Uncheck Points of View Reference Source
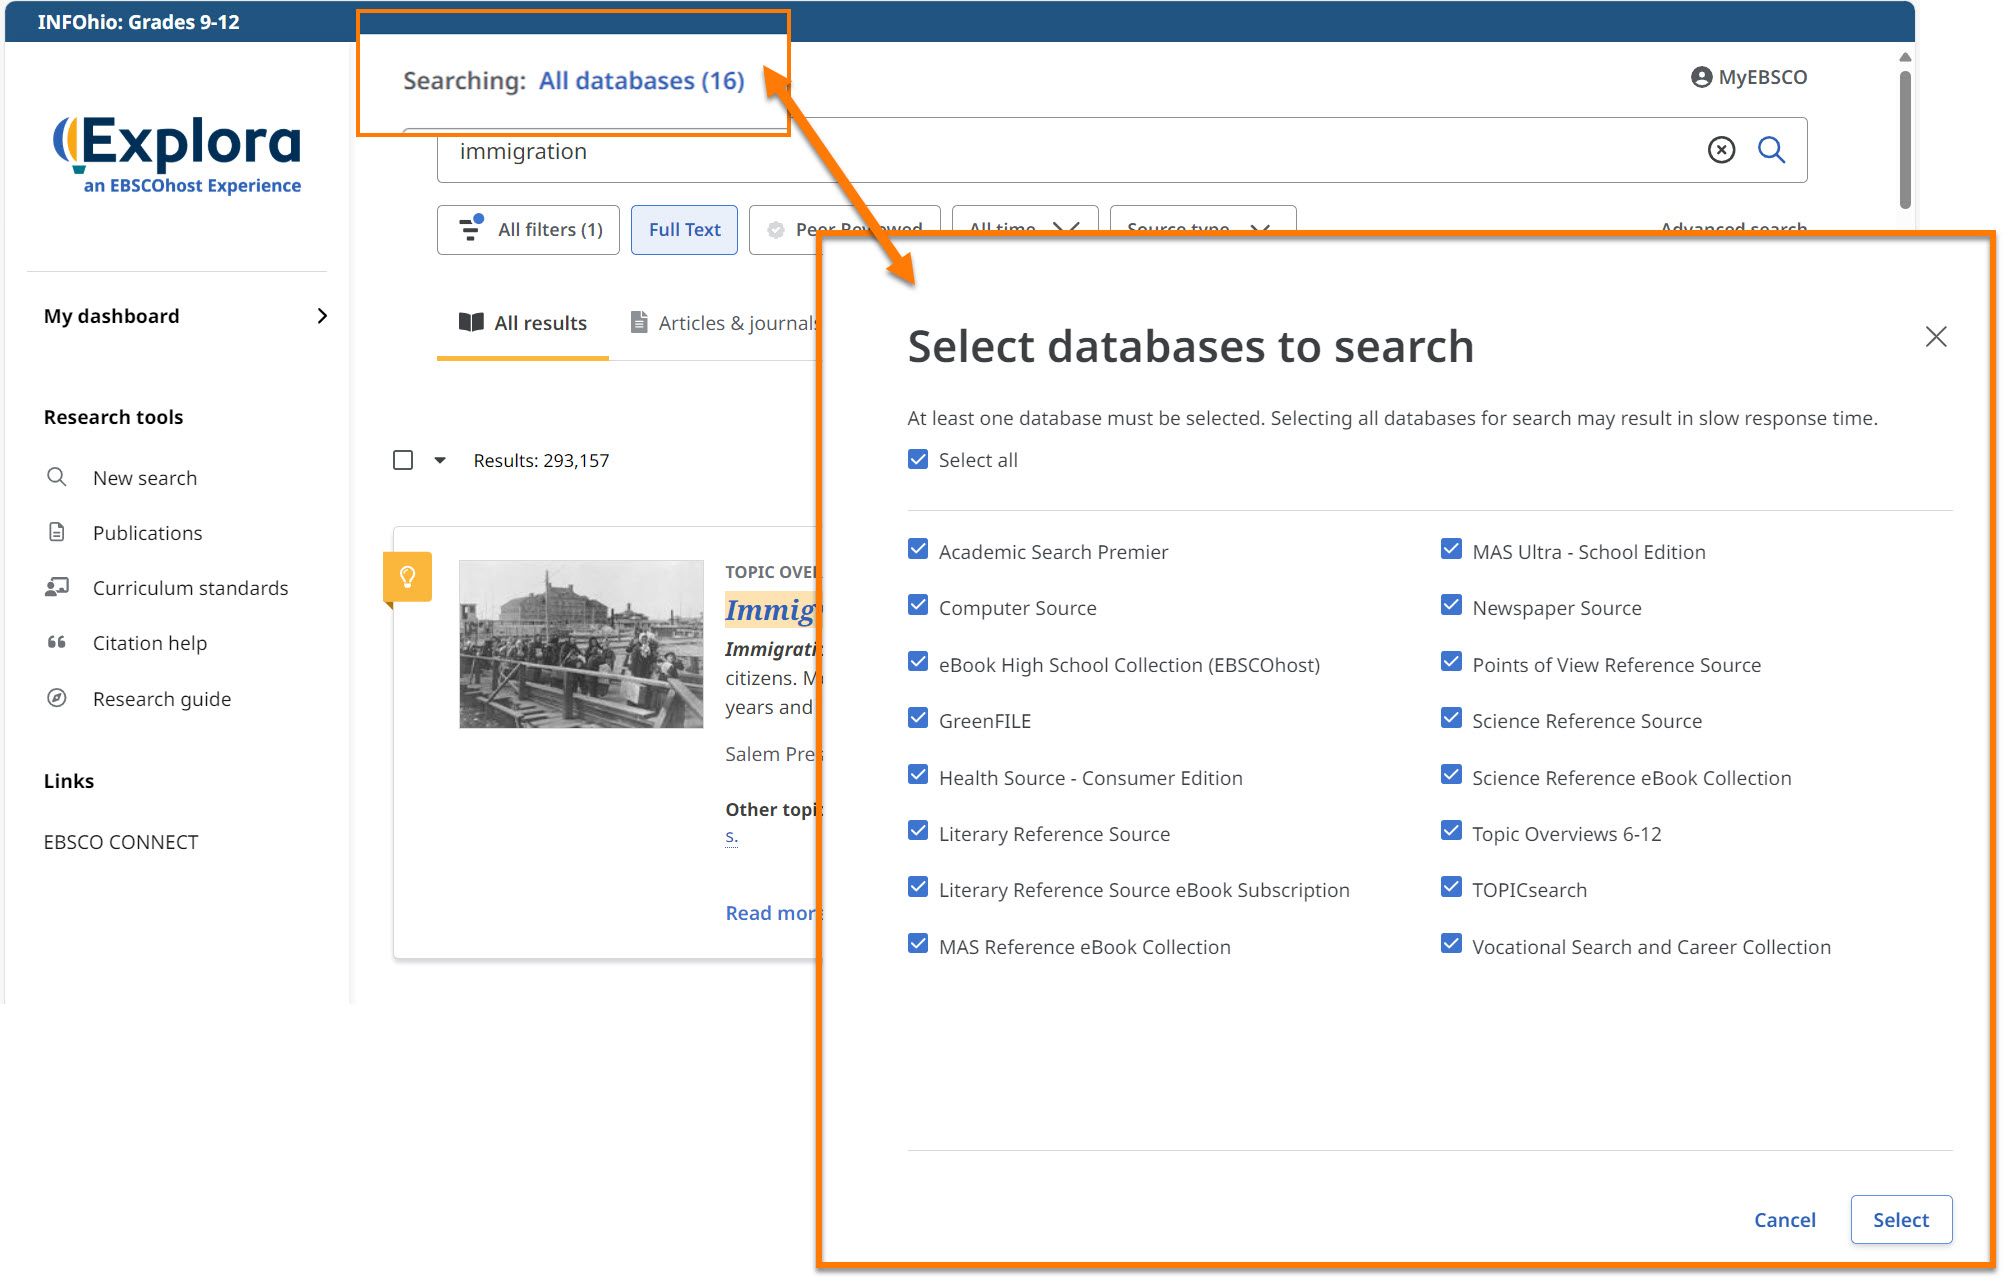This screenshot has height=1277, width=2007. click(1451, 662)
